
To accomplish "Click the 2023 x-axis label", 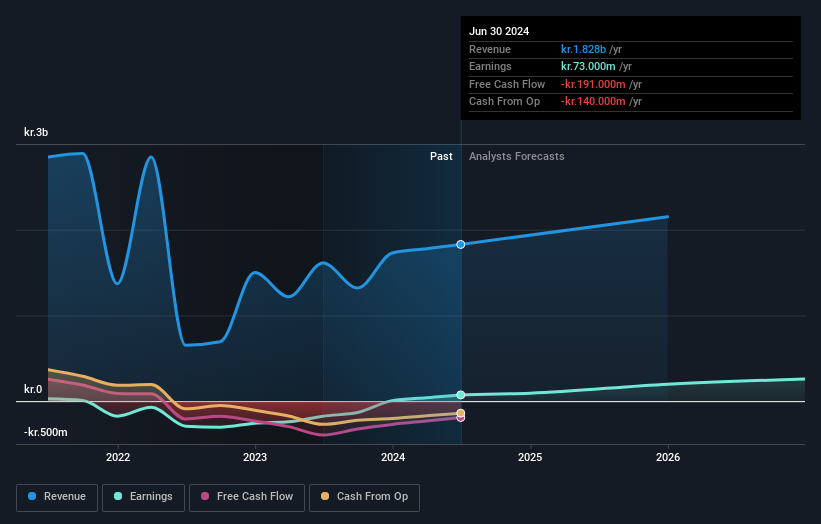I will [255, 458].
